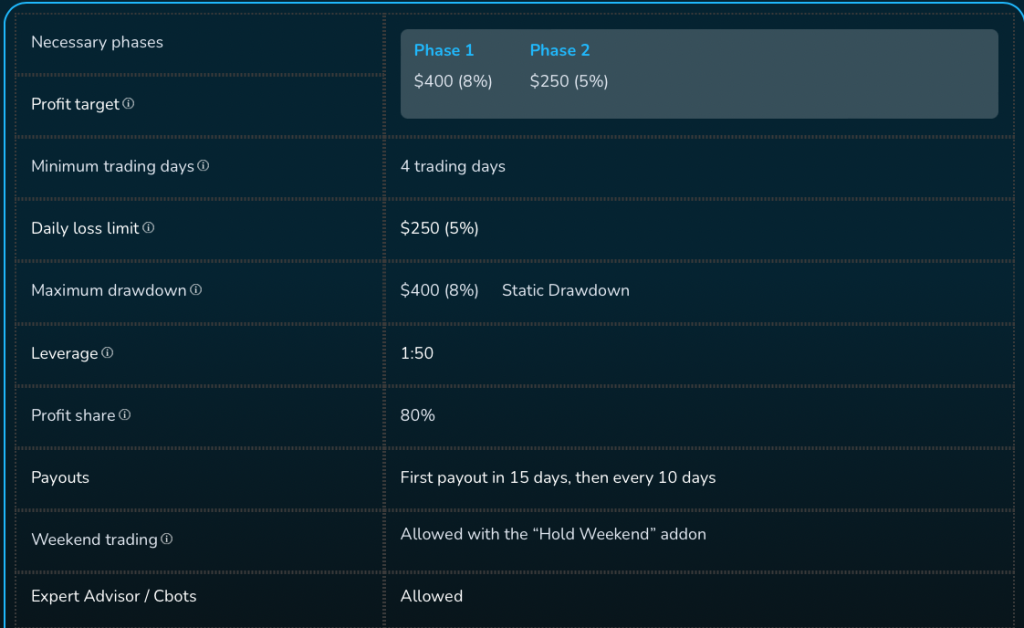Viewport: 1024px width, 628px height.
Task: Click the info icon beside Profit target
Action: click(x=129, y=104)
